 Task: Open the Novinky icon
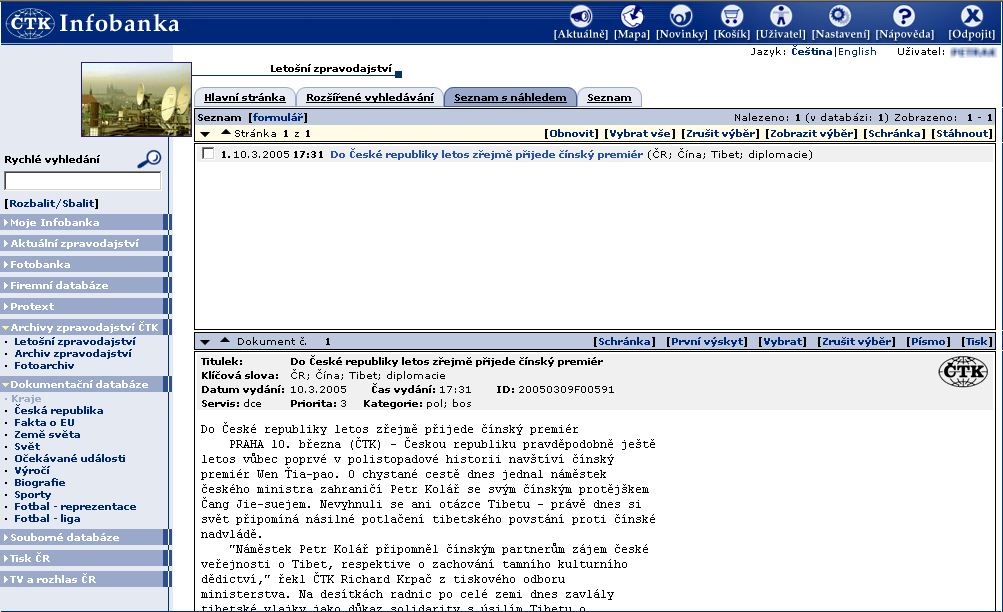(681, 17)
